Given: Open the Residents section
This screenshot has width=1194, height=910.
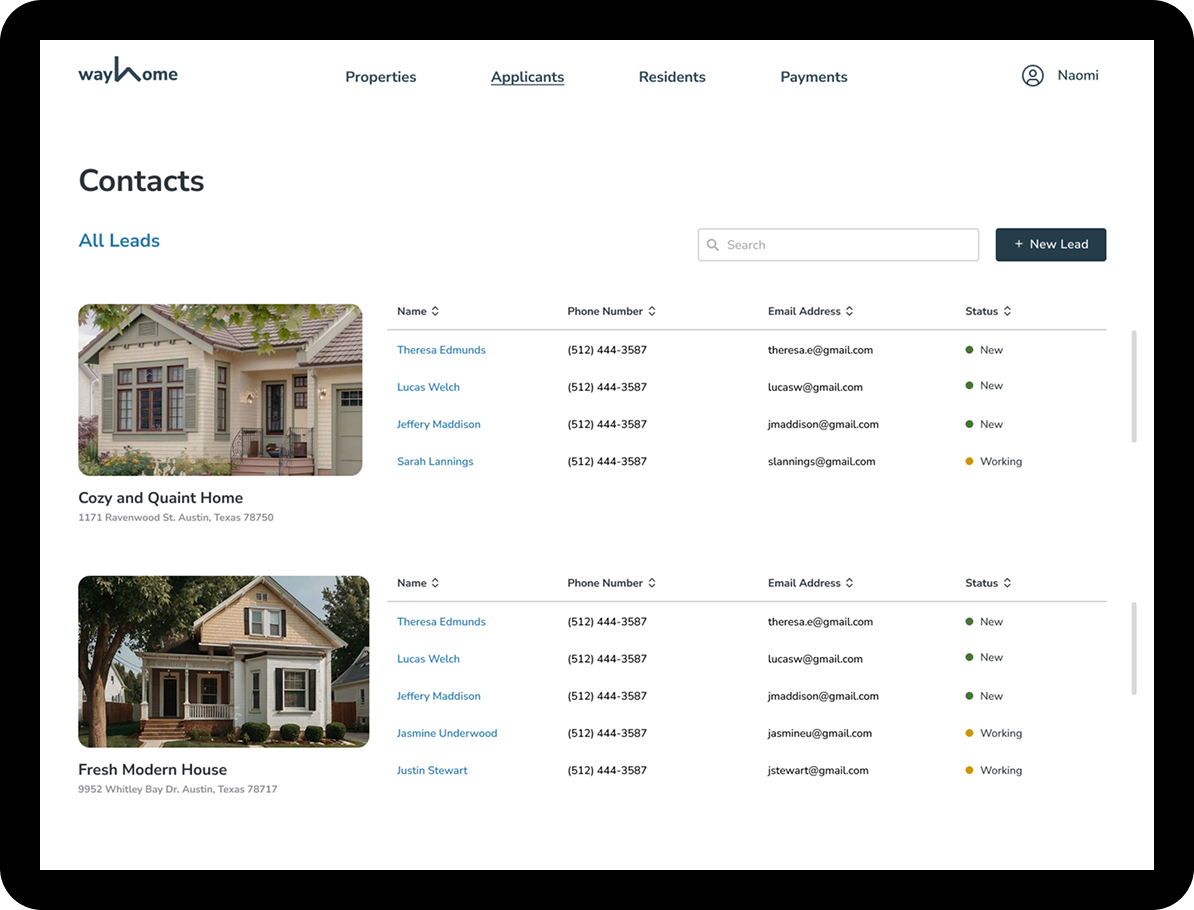Looking at the screenshot, I should click(x=671, y=76).
